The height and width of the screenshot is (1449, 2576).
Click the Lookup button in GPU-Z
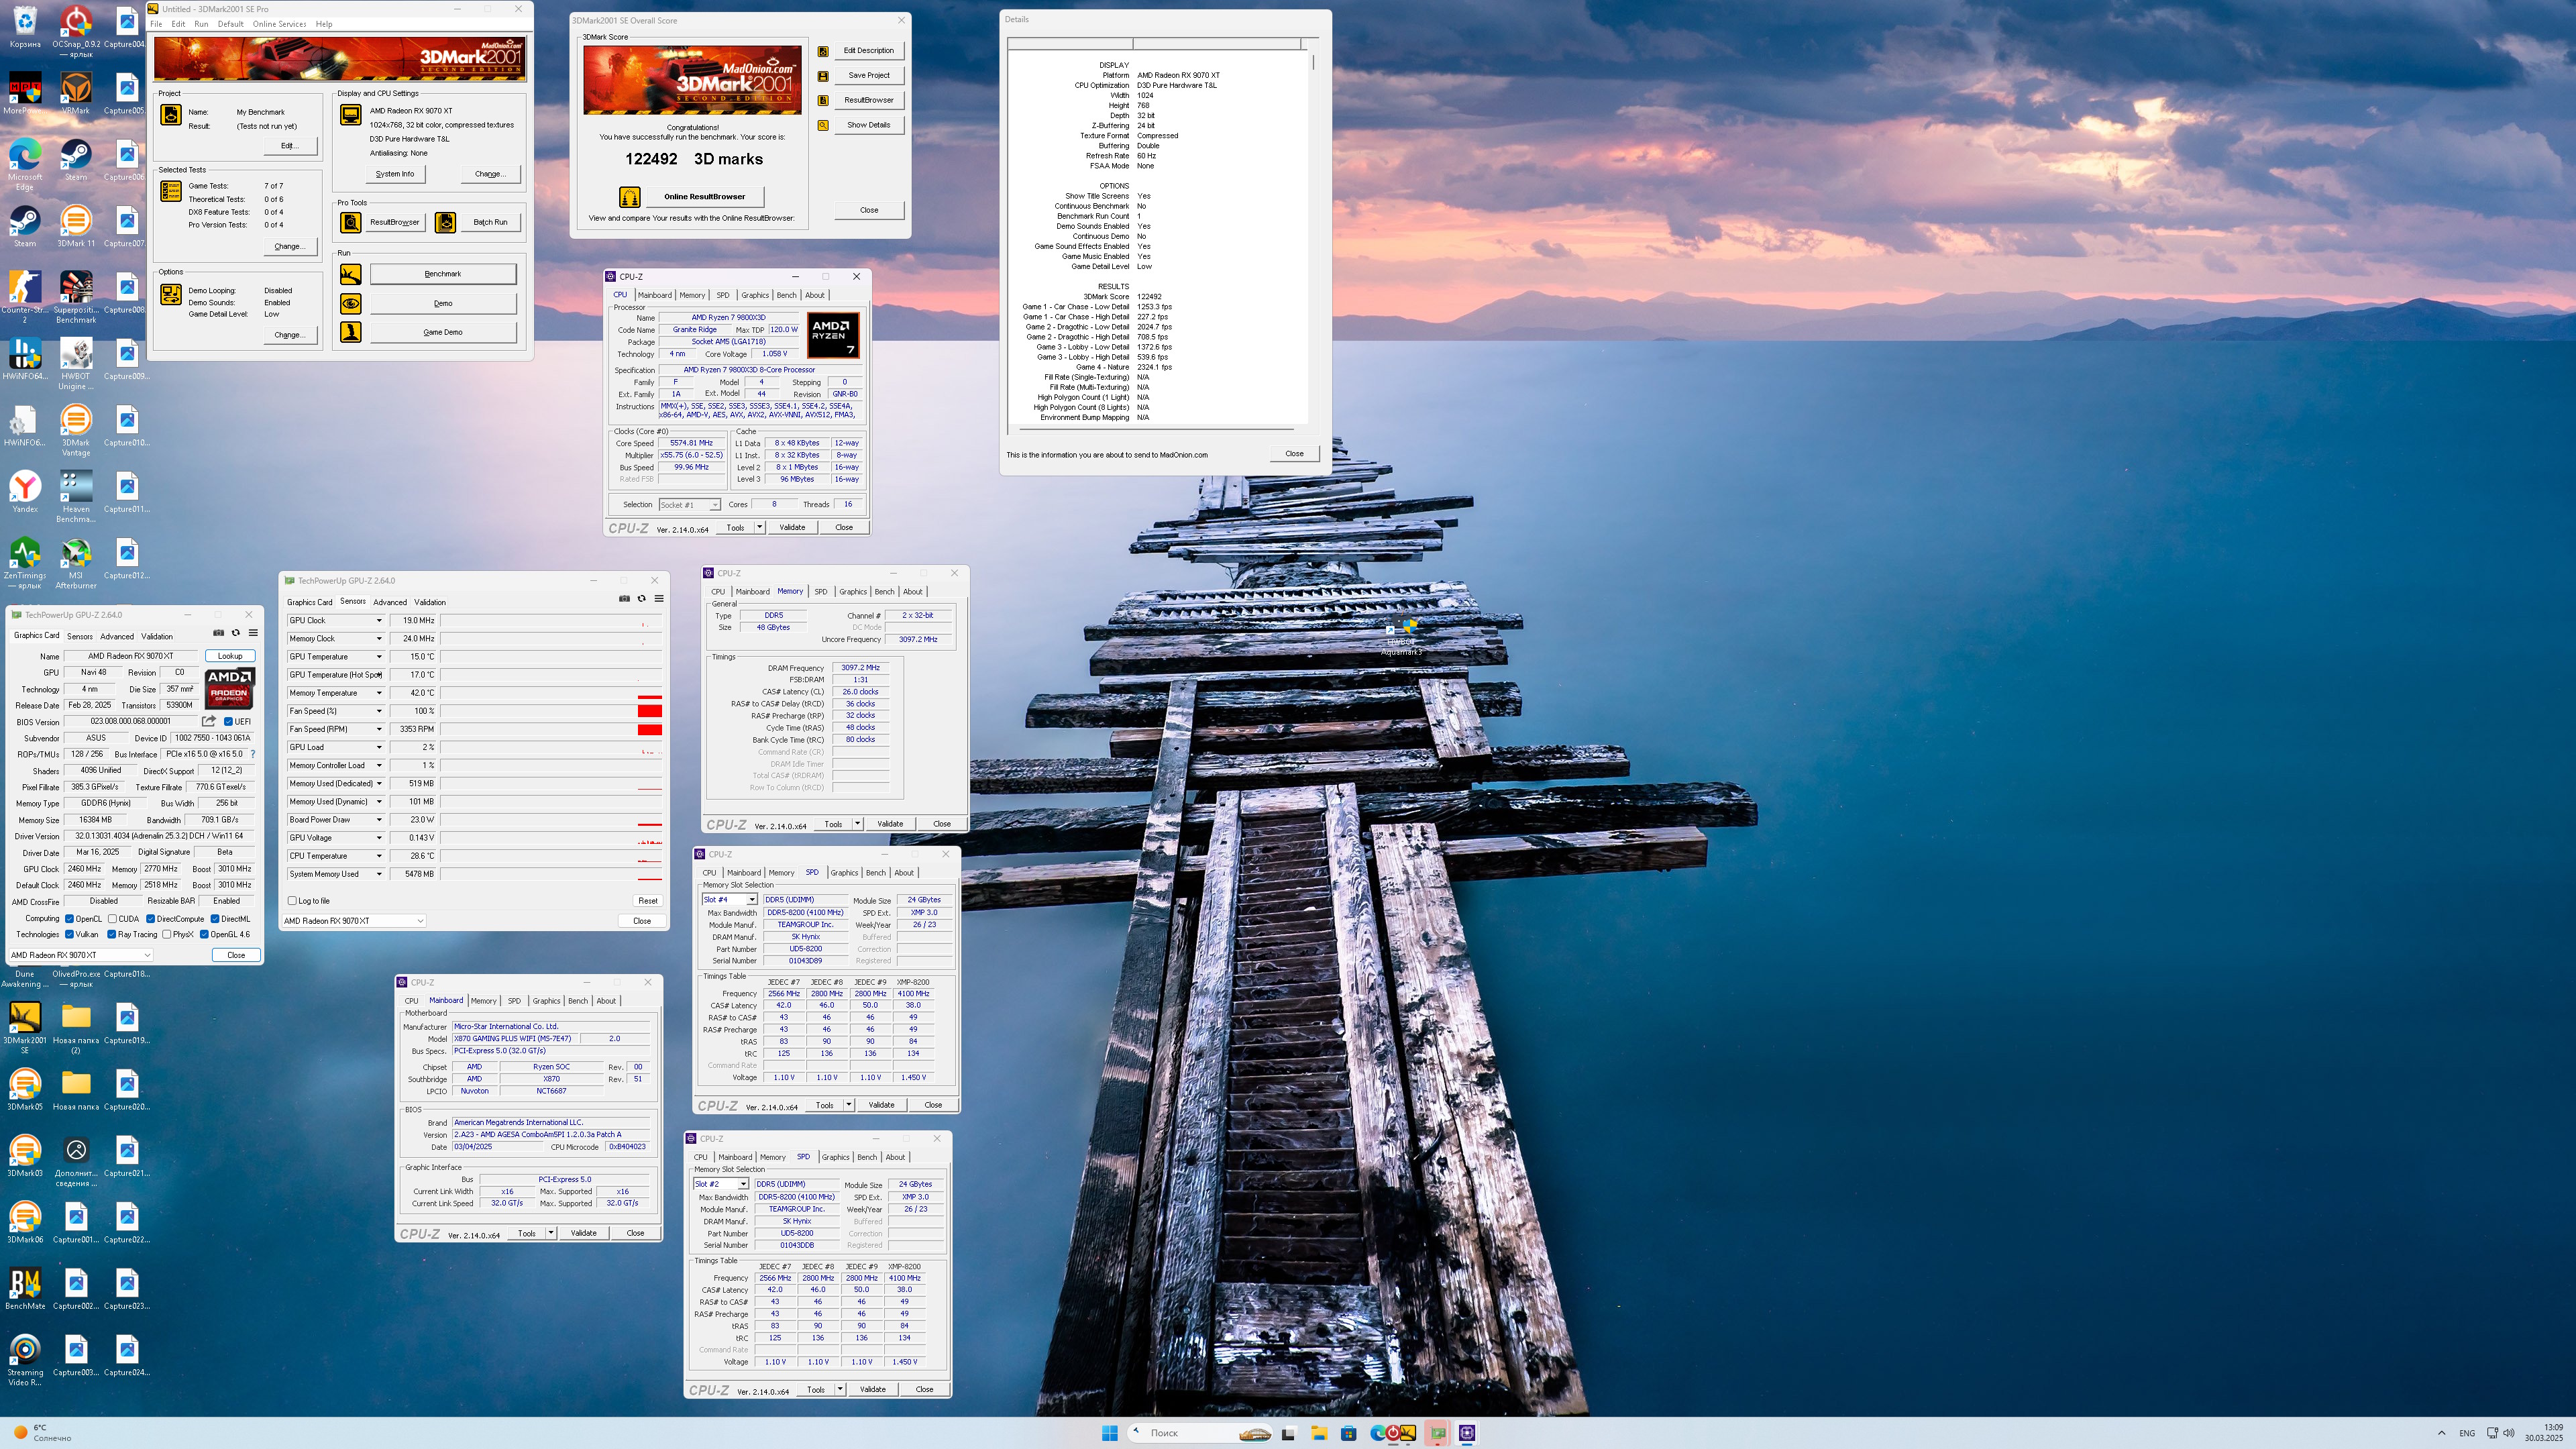(x=230, y=656)
